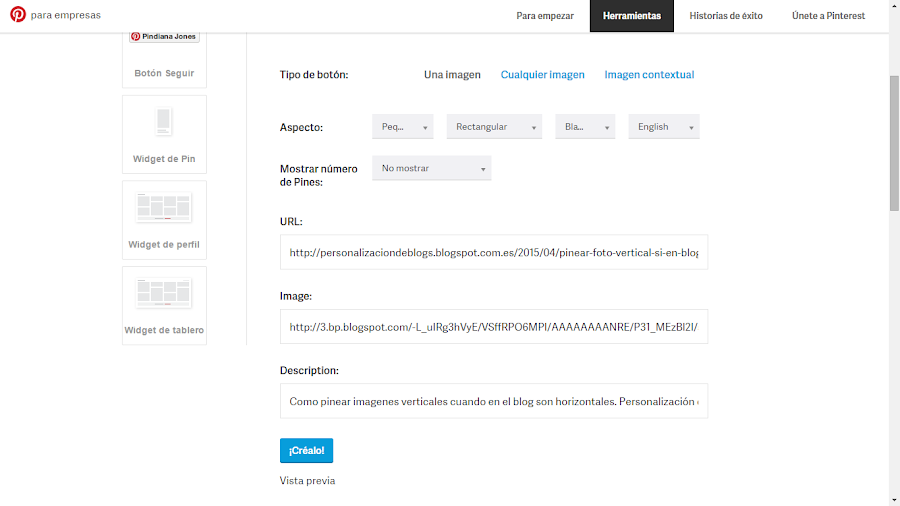Open the 'para empresas' home link
The image size is (900, 506).
coord(65,15)
